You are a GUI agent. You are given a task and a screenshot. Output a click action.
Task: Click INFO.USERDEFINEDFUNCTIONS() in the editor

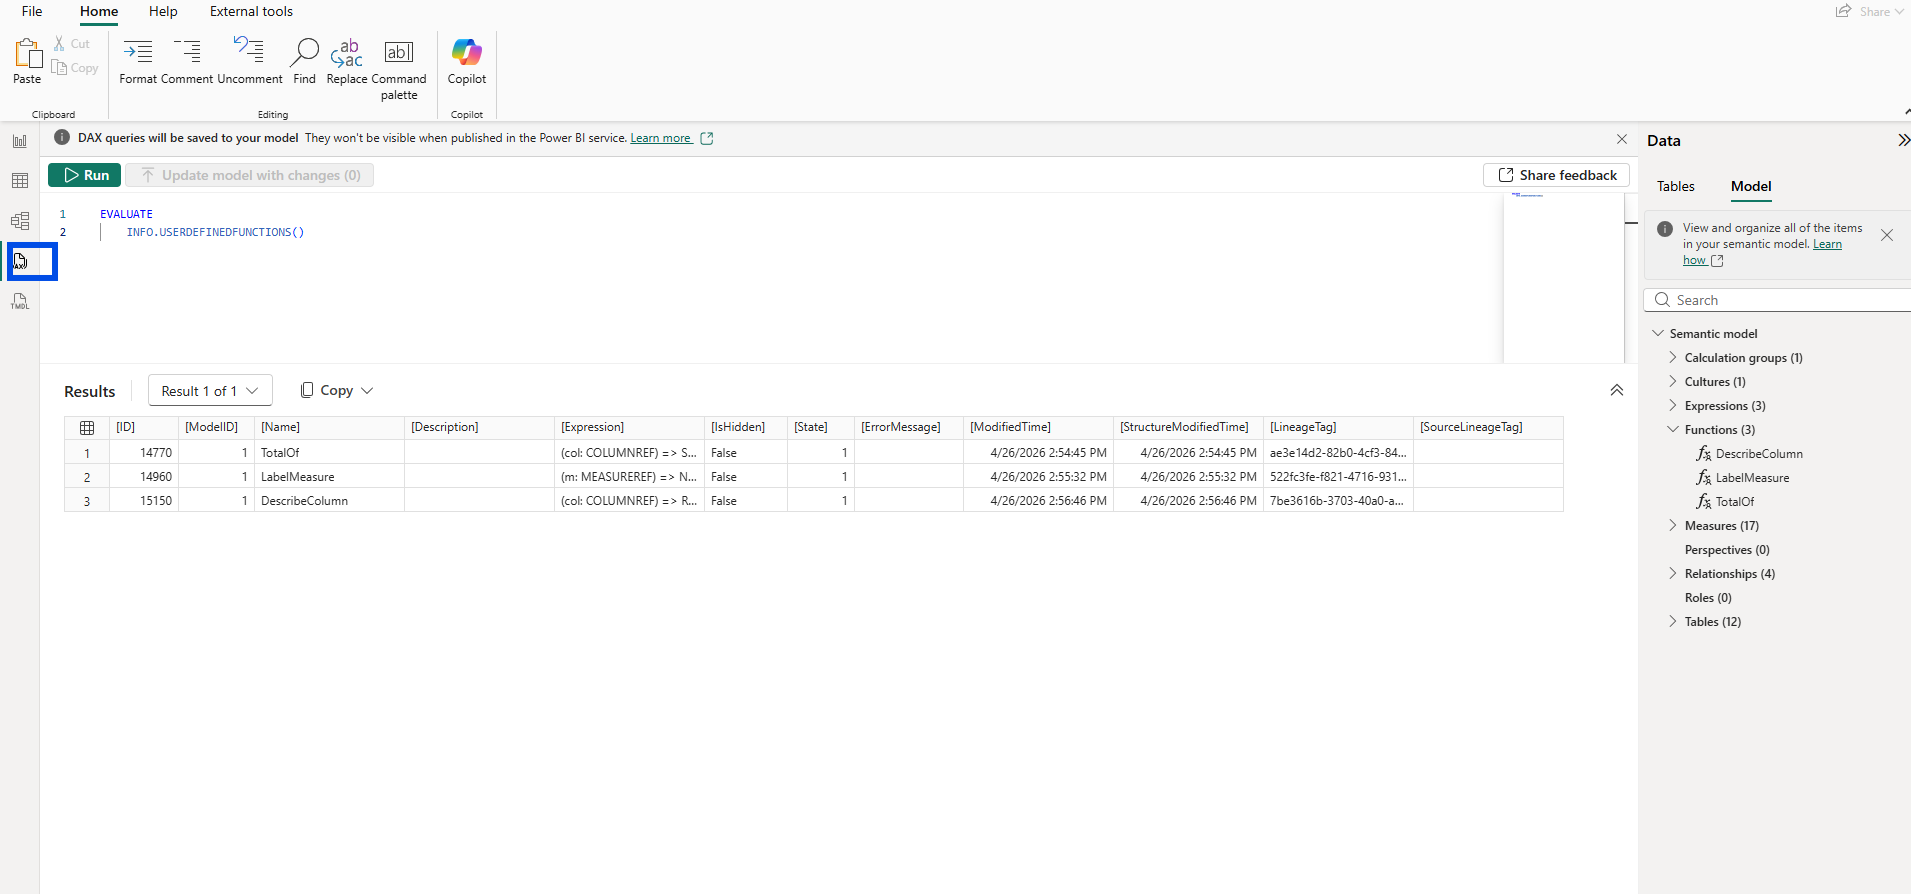[x=215, y=232]
